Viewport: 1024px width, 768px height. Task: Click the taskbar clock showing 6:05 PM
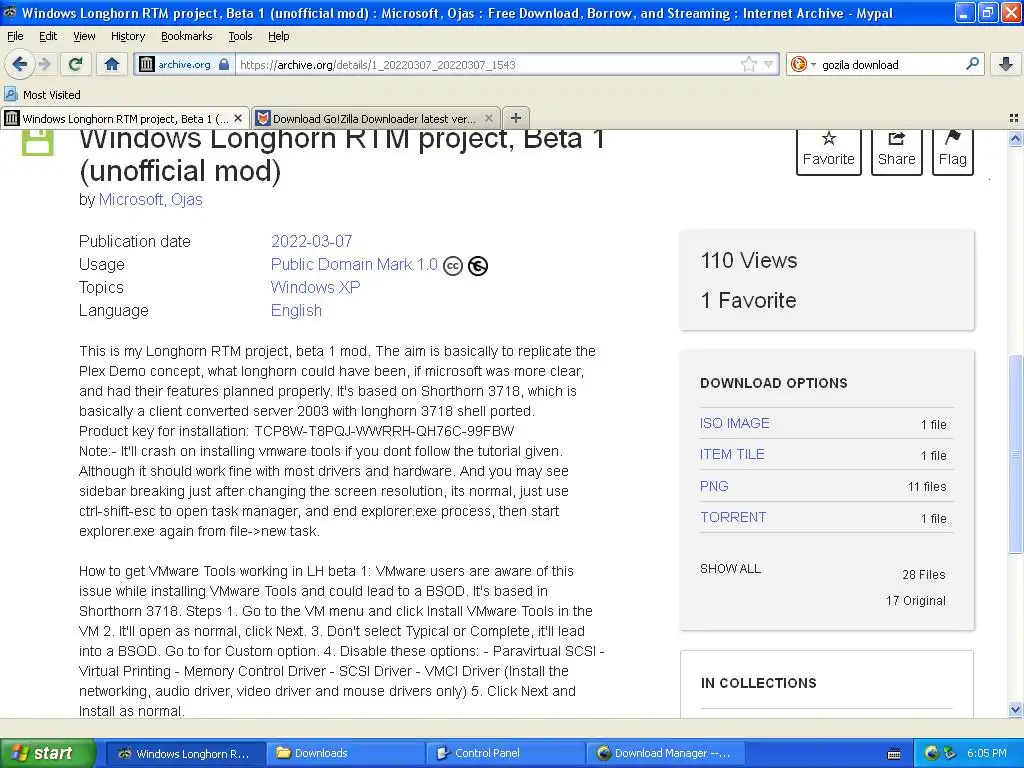click(987, 753)
